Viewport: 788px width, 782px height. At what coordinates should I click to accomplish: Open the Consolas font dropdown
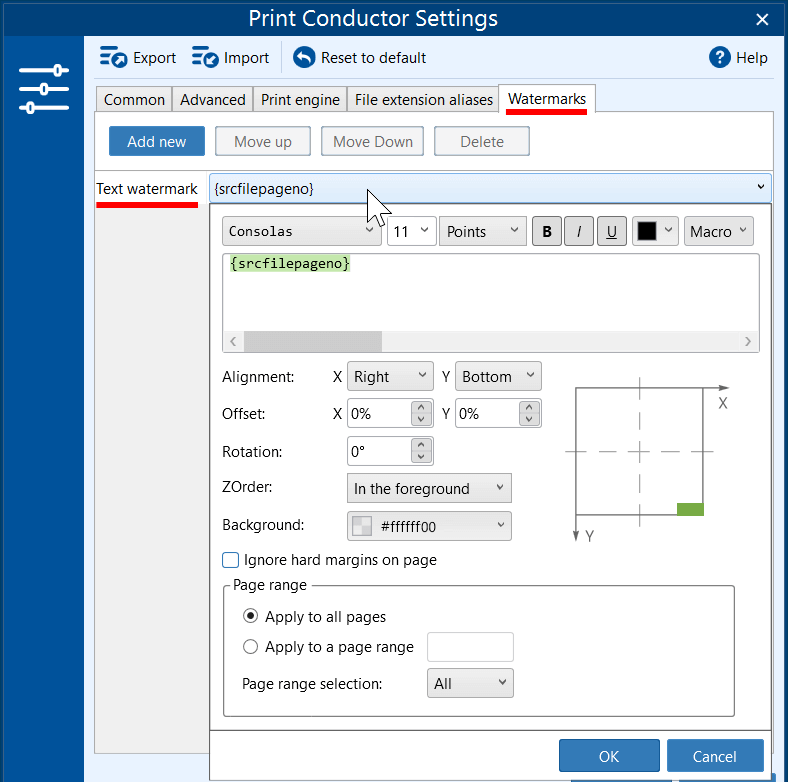[302, 231]
